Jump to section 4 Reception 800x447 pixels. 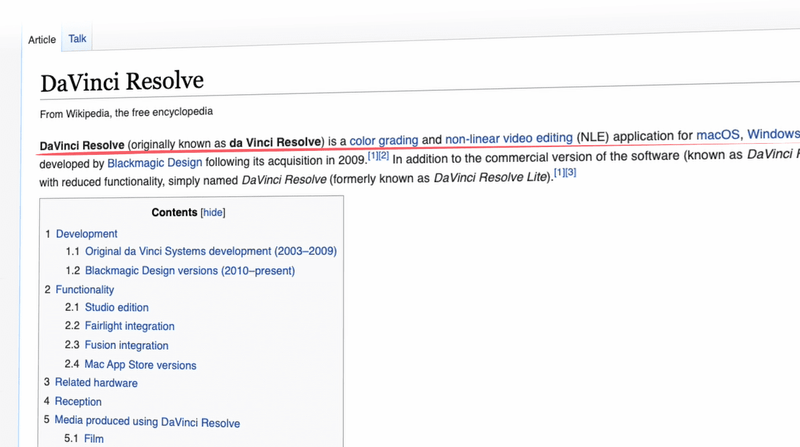coord(78,402)
